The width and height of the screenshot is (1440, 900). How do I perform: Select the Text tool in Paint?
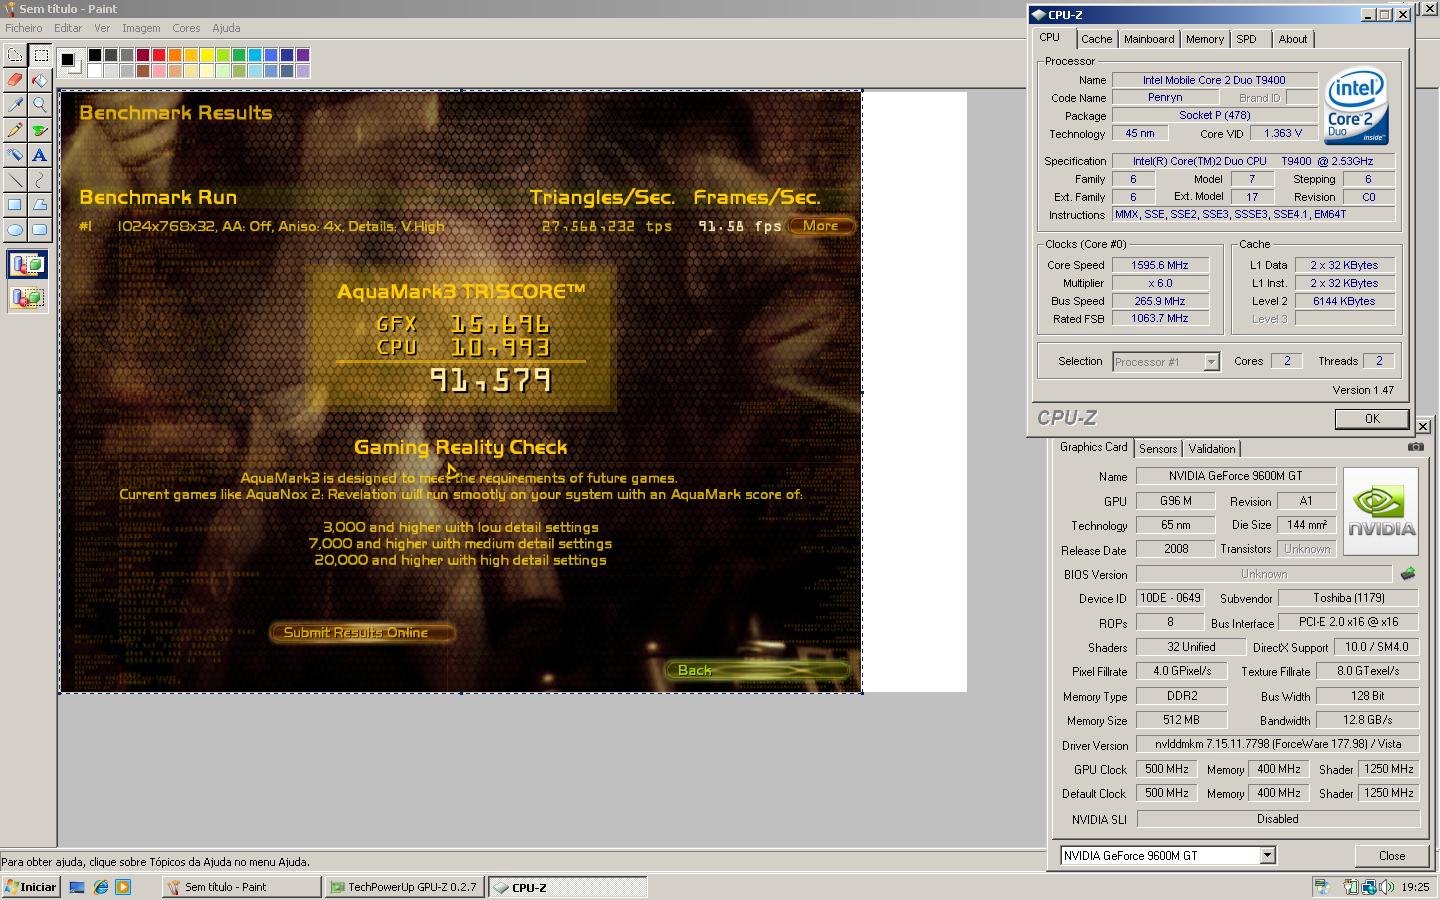point(40,155)
